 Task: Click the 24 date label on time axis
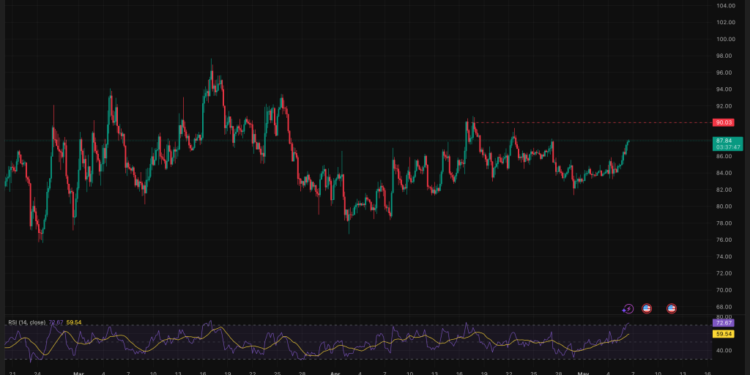[x=38, y=373]
